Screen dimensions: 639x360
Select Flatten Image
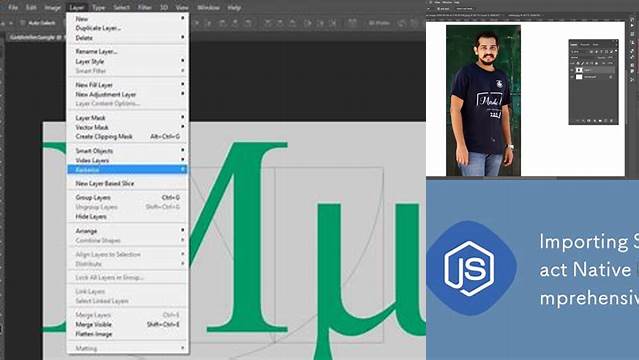click(94, 334)
